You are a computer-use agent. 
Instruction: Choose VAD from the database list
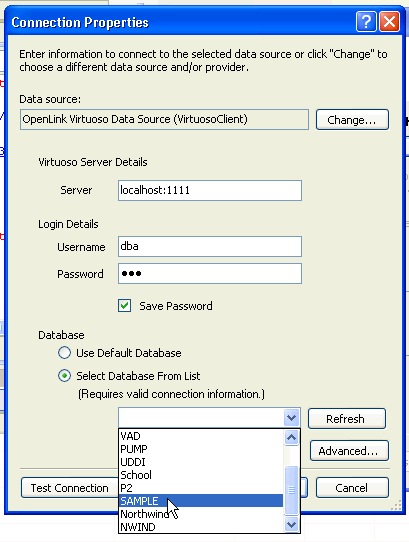coord(201,436)
